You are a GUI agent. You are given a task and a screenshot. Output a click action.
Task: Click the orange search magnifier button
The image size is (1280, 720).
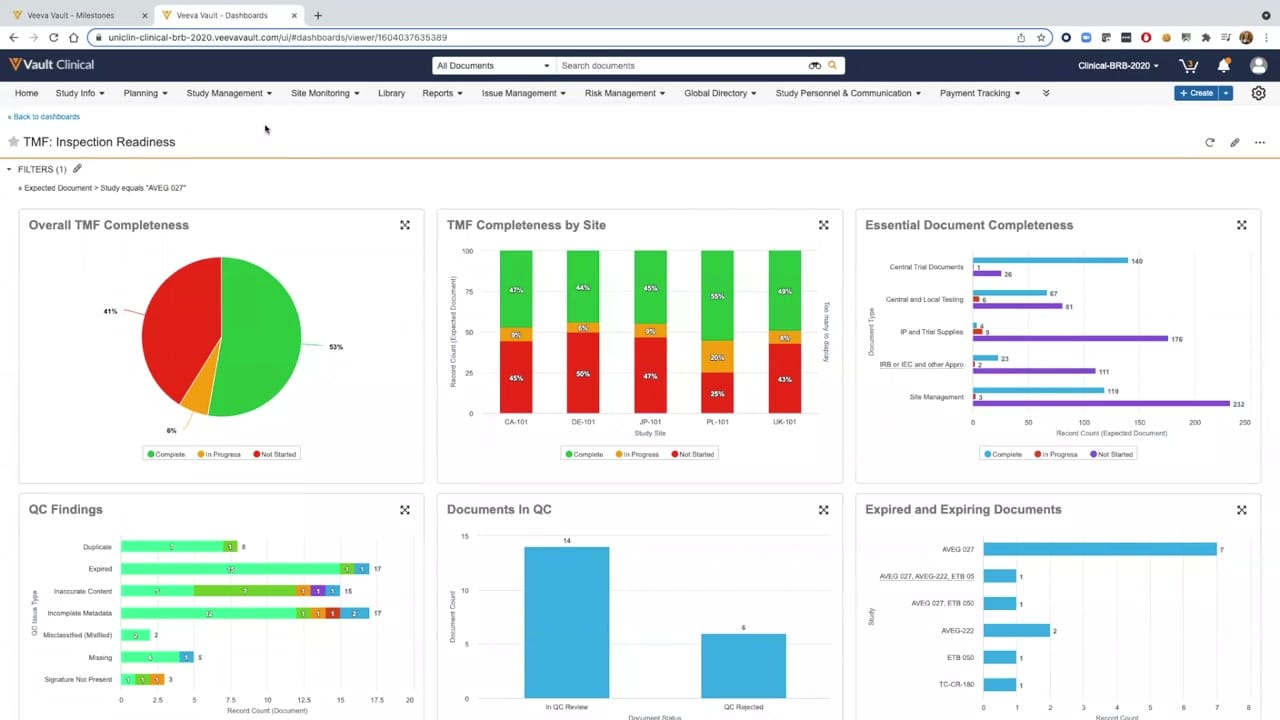click(832, 65)
